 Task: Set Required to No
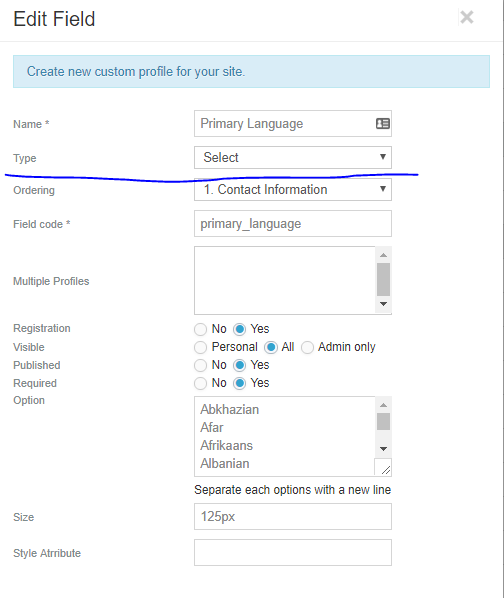201,383
